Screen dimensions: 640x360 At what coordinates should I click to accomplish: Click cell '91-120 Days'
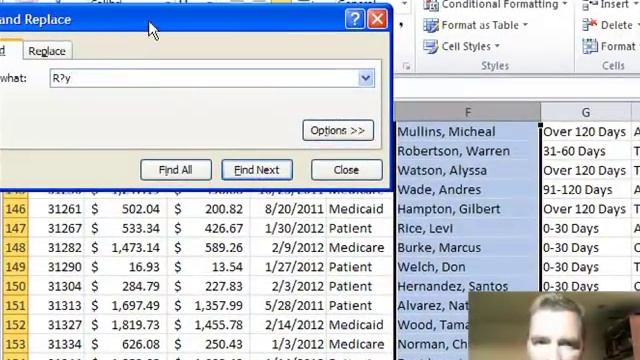click(x=586, y=190)
